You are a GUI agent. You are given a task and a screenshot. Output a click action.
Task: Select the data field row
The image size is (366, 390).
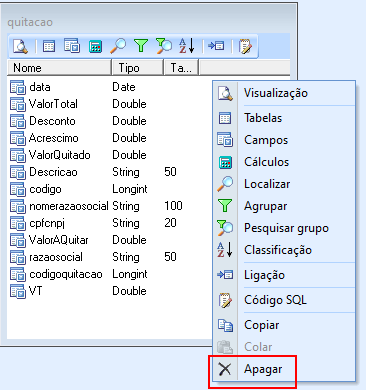[x=109, y=87]
